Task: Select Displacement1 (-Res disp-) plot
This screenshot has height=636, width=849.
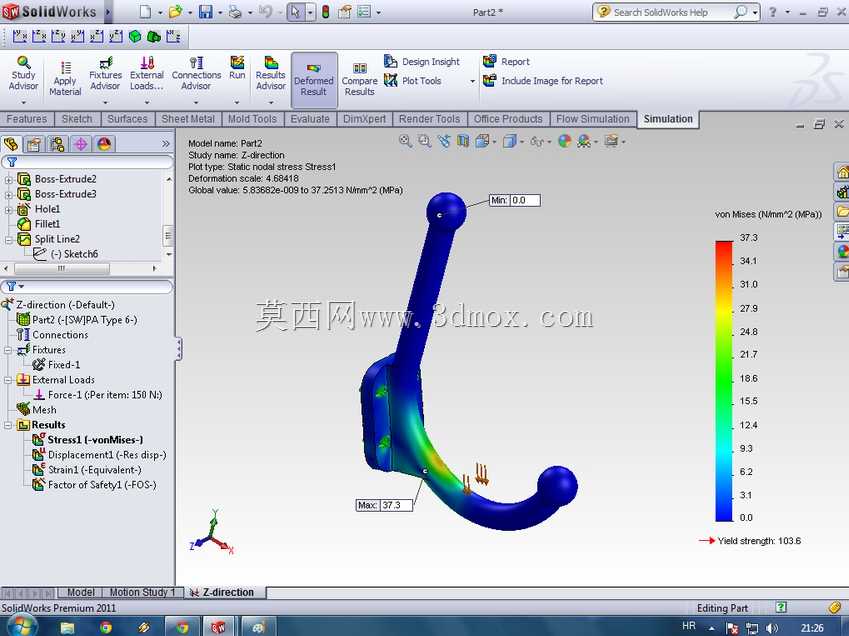Action: tap(99, 455)
